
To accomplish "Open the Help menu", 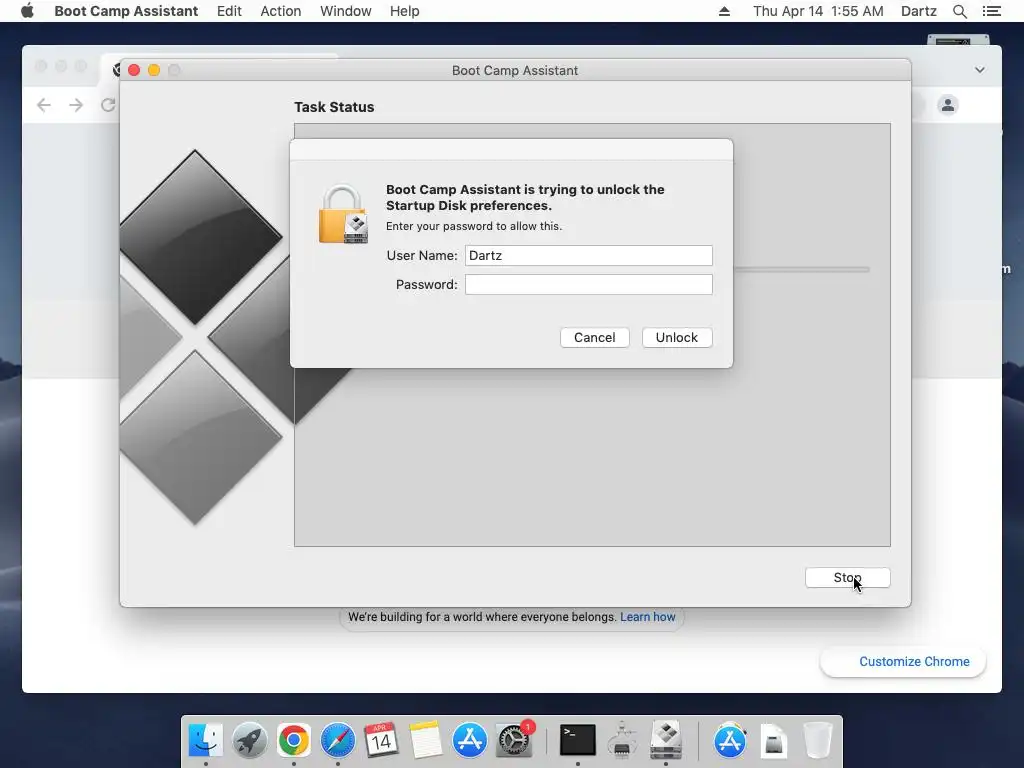I will pos(404,11).
